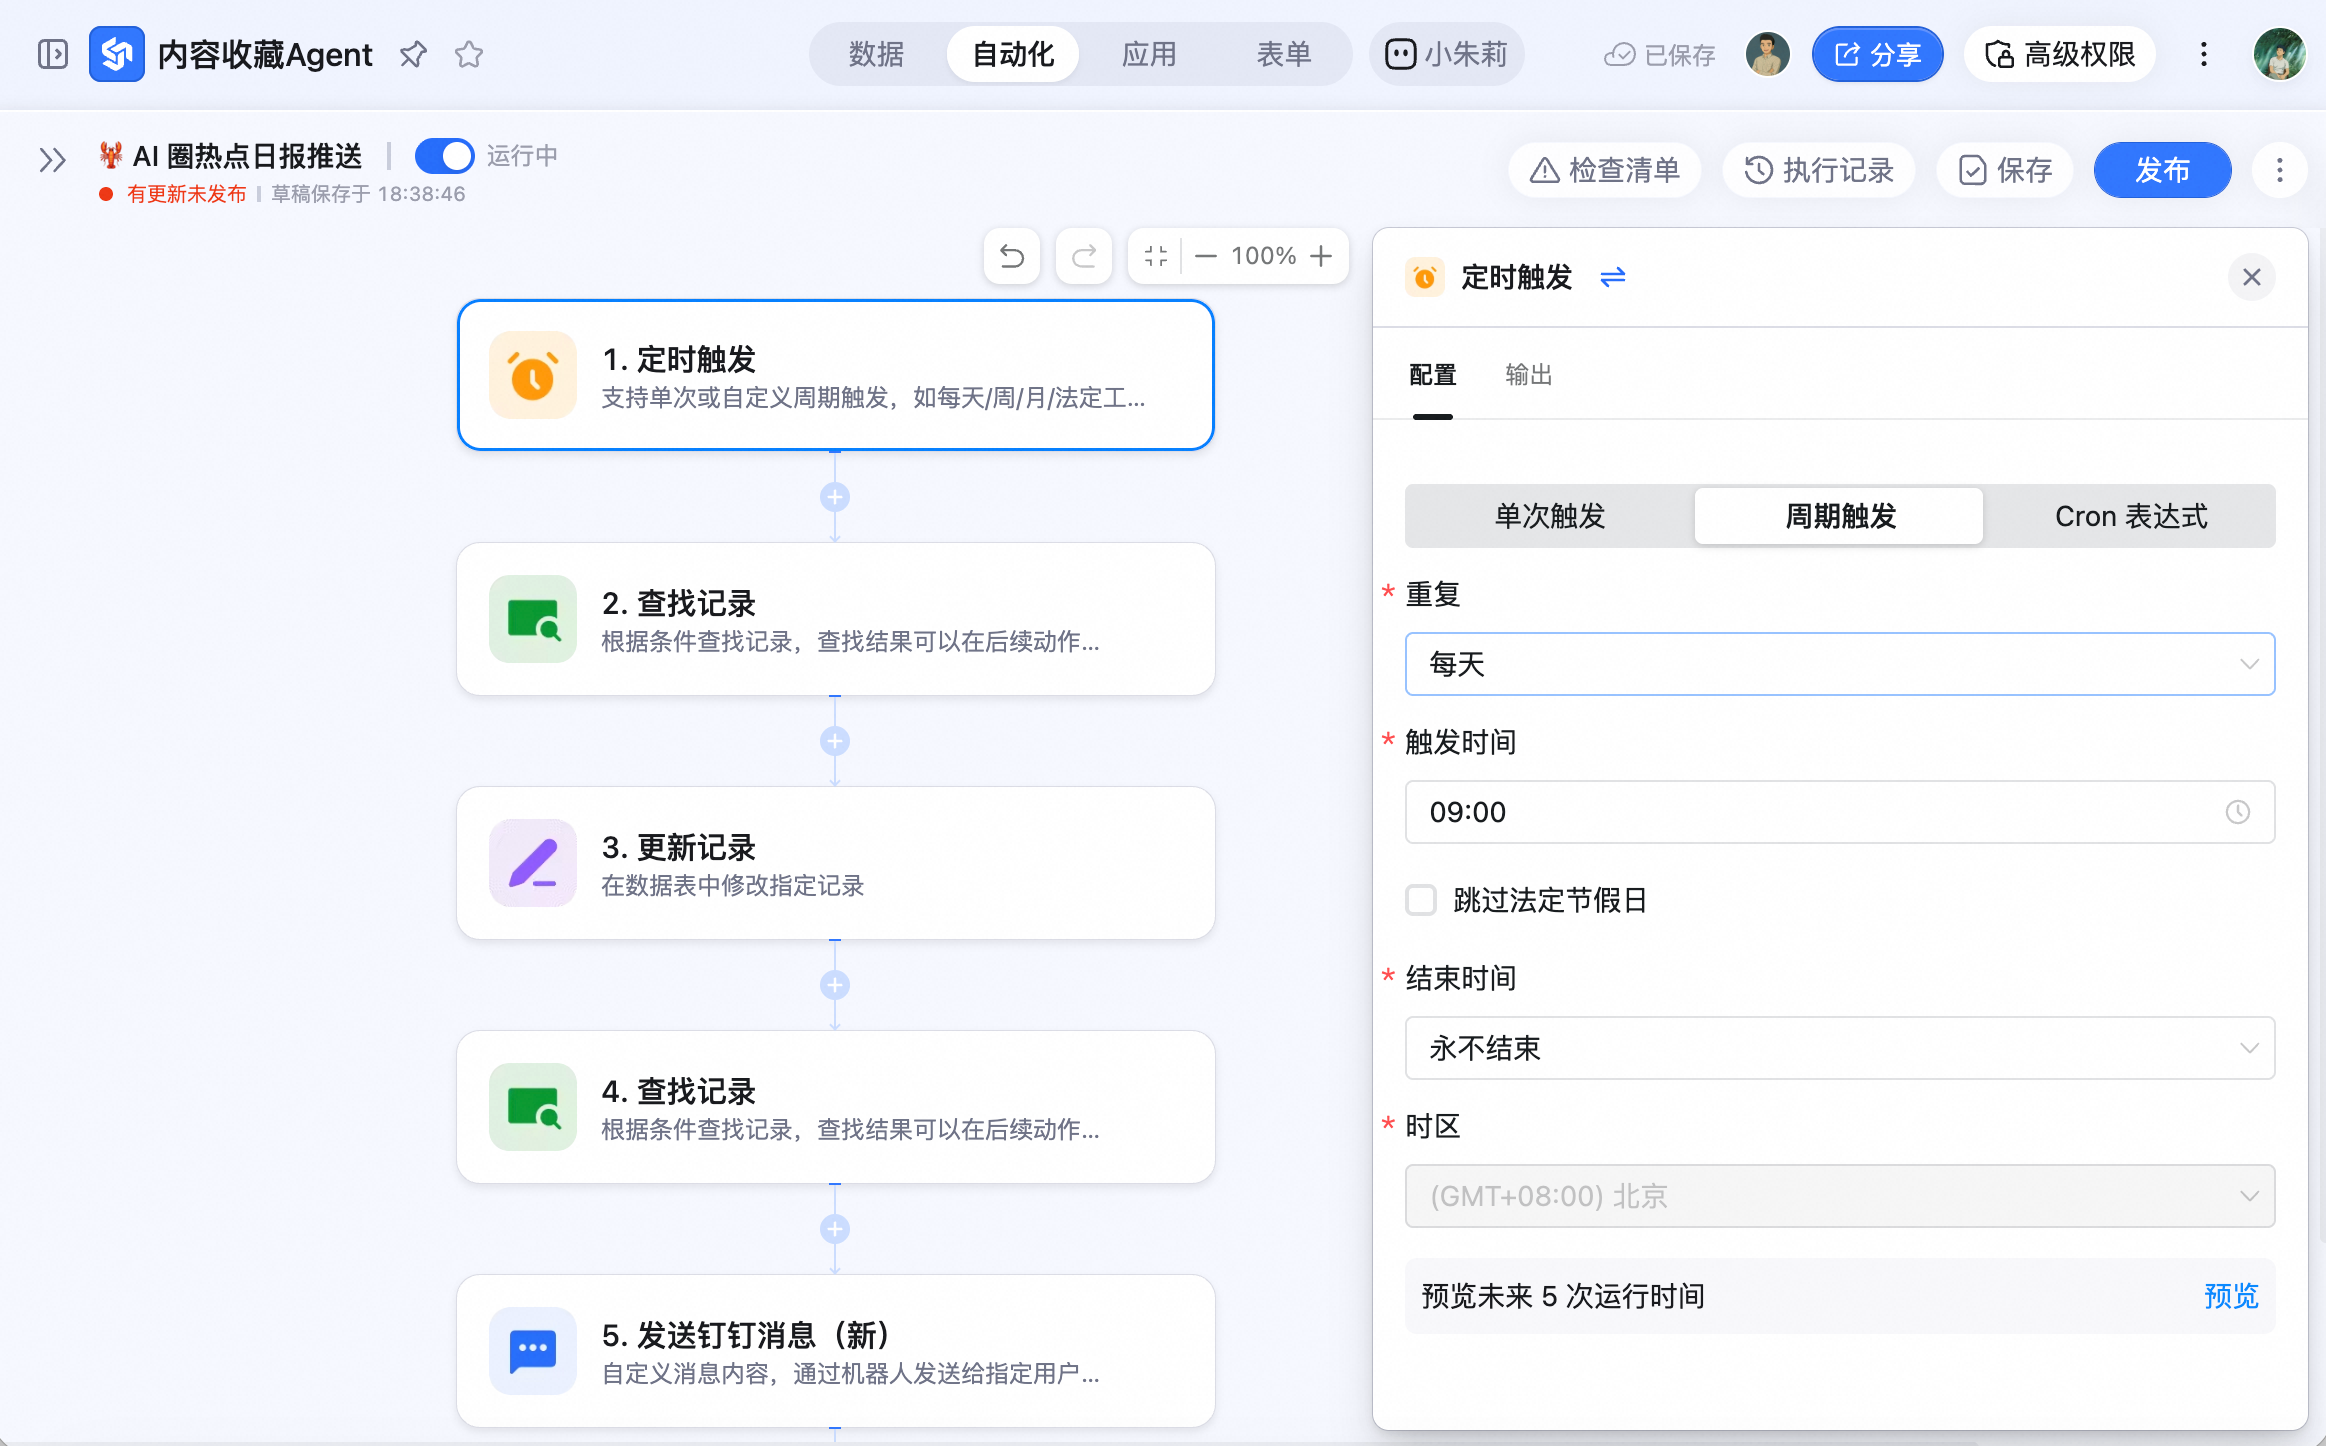
Task: Enable 跳过法定节假日 checkbox
Action: [x=1421, y=900]
